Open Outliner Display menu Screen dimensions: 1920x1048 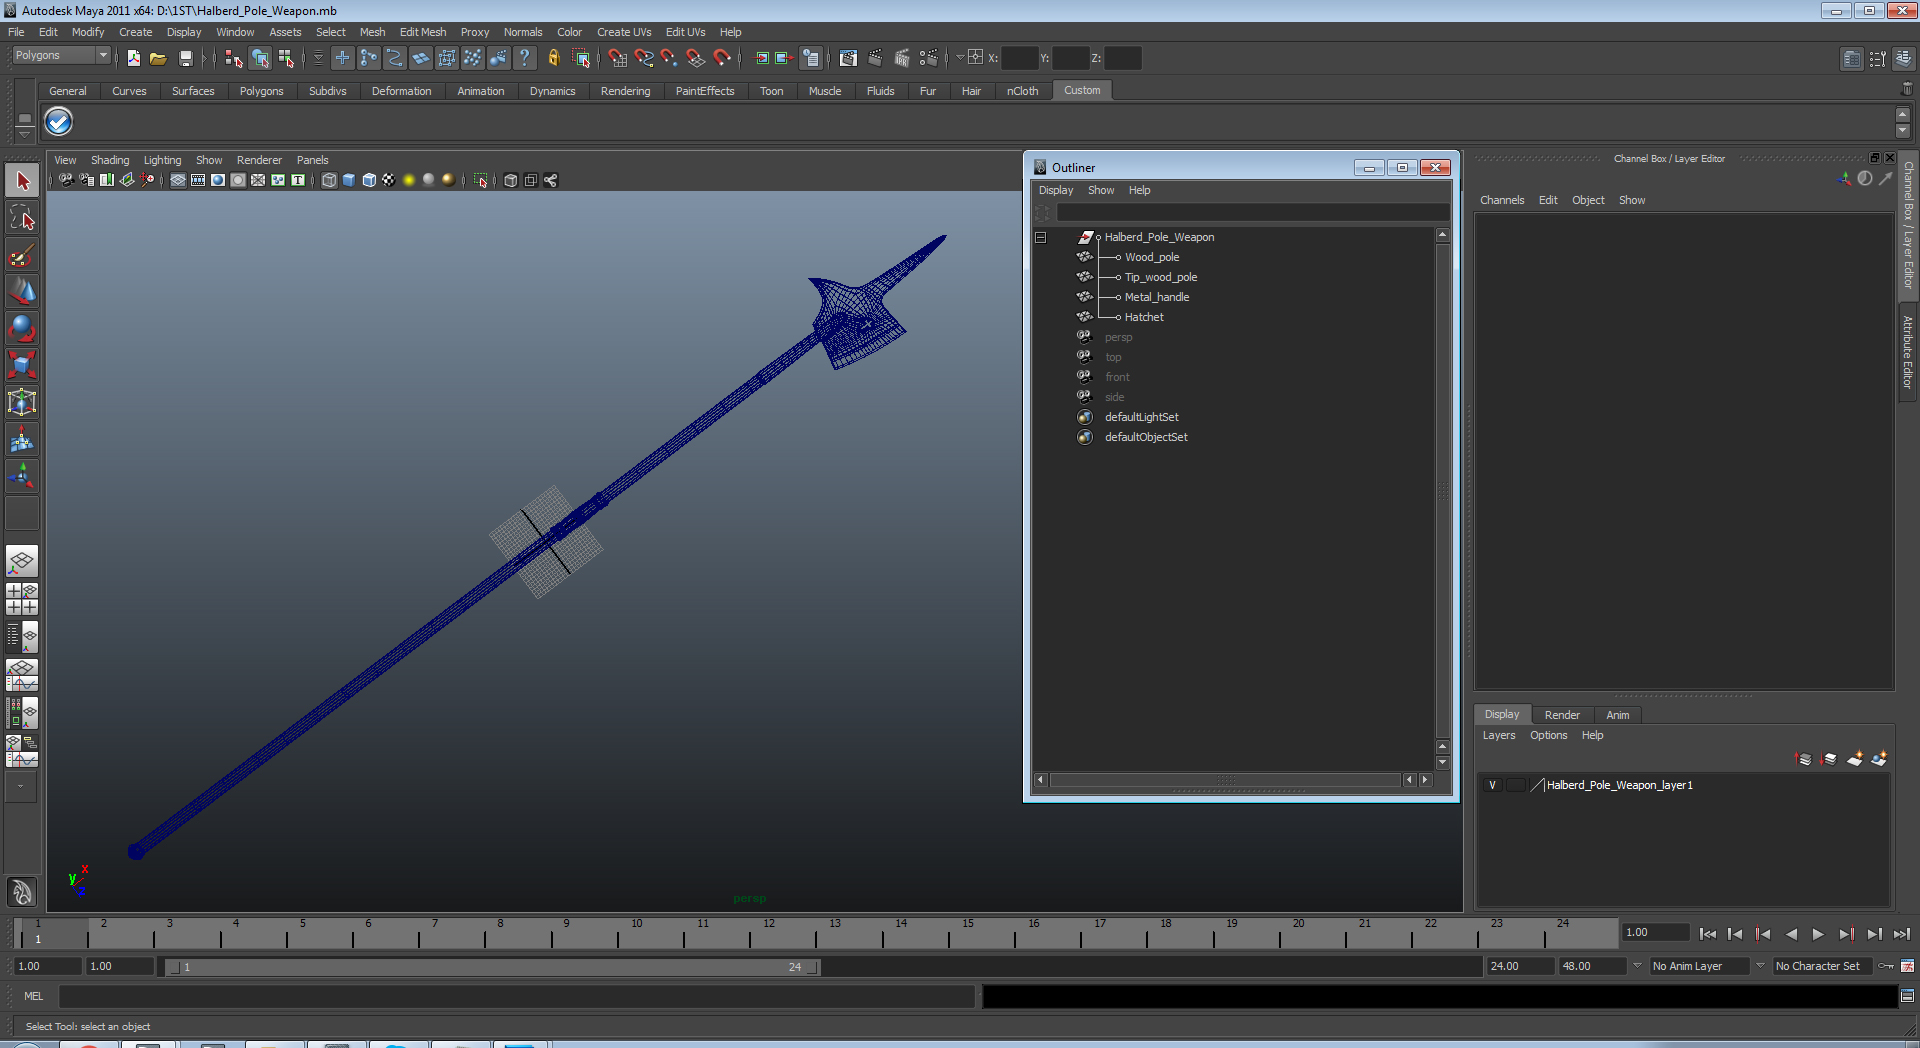coord(1055,190)
